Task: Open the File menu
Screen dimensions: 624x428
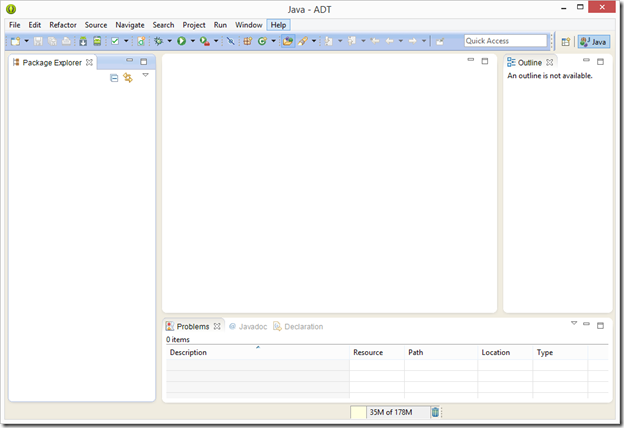Action: click(15, 25)
